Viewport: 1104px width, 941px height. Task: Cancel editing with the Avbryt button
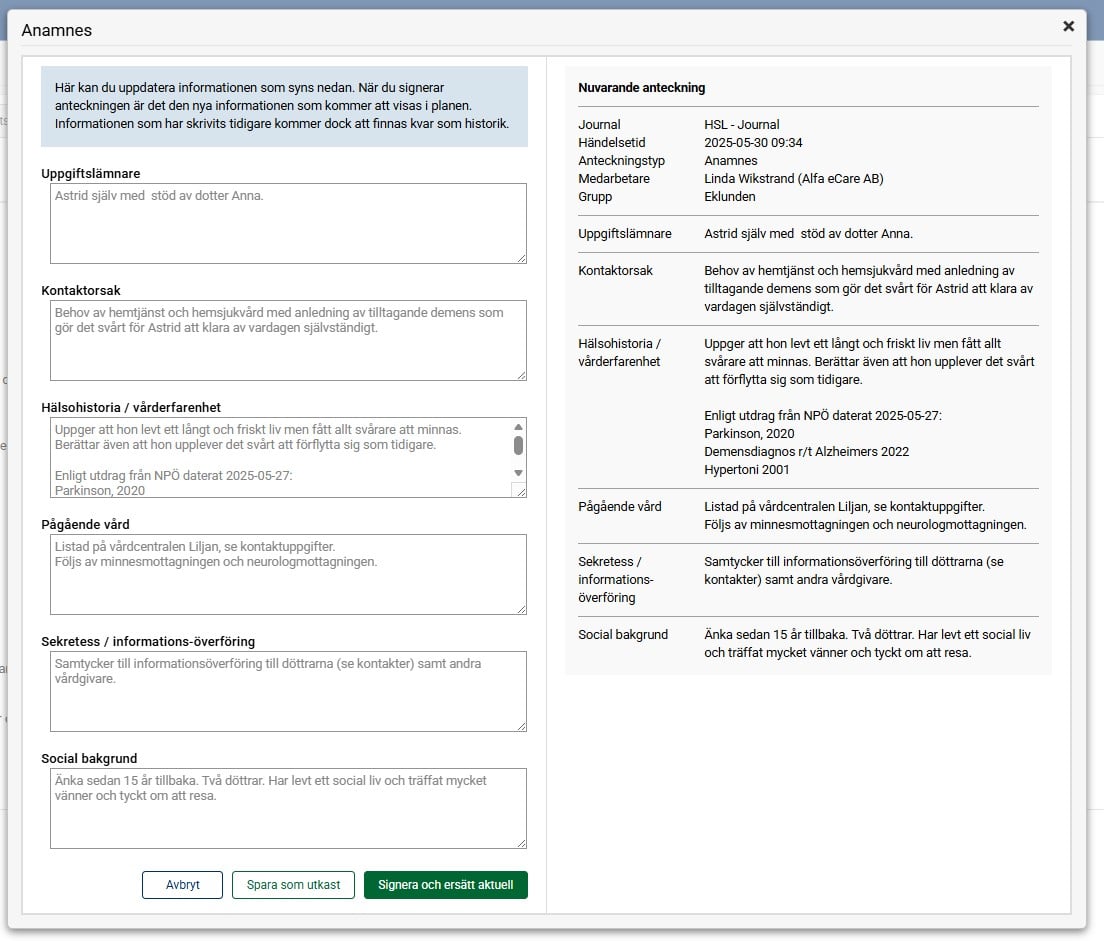(x=182, y=885)
